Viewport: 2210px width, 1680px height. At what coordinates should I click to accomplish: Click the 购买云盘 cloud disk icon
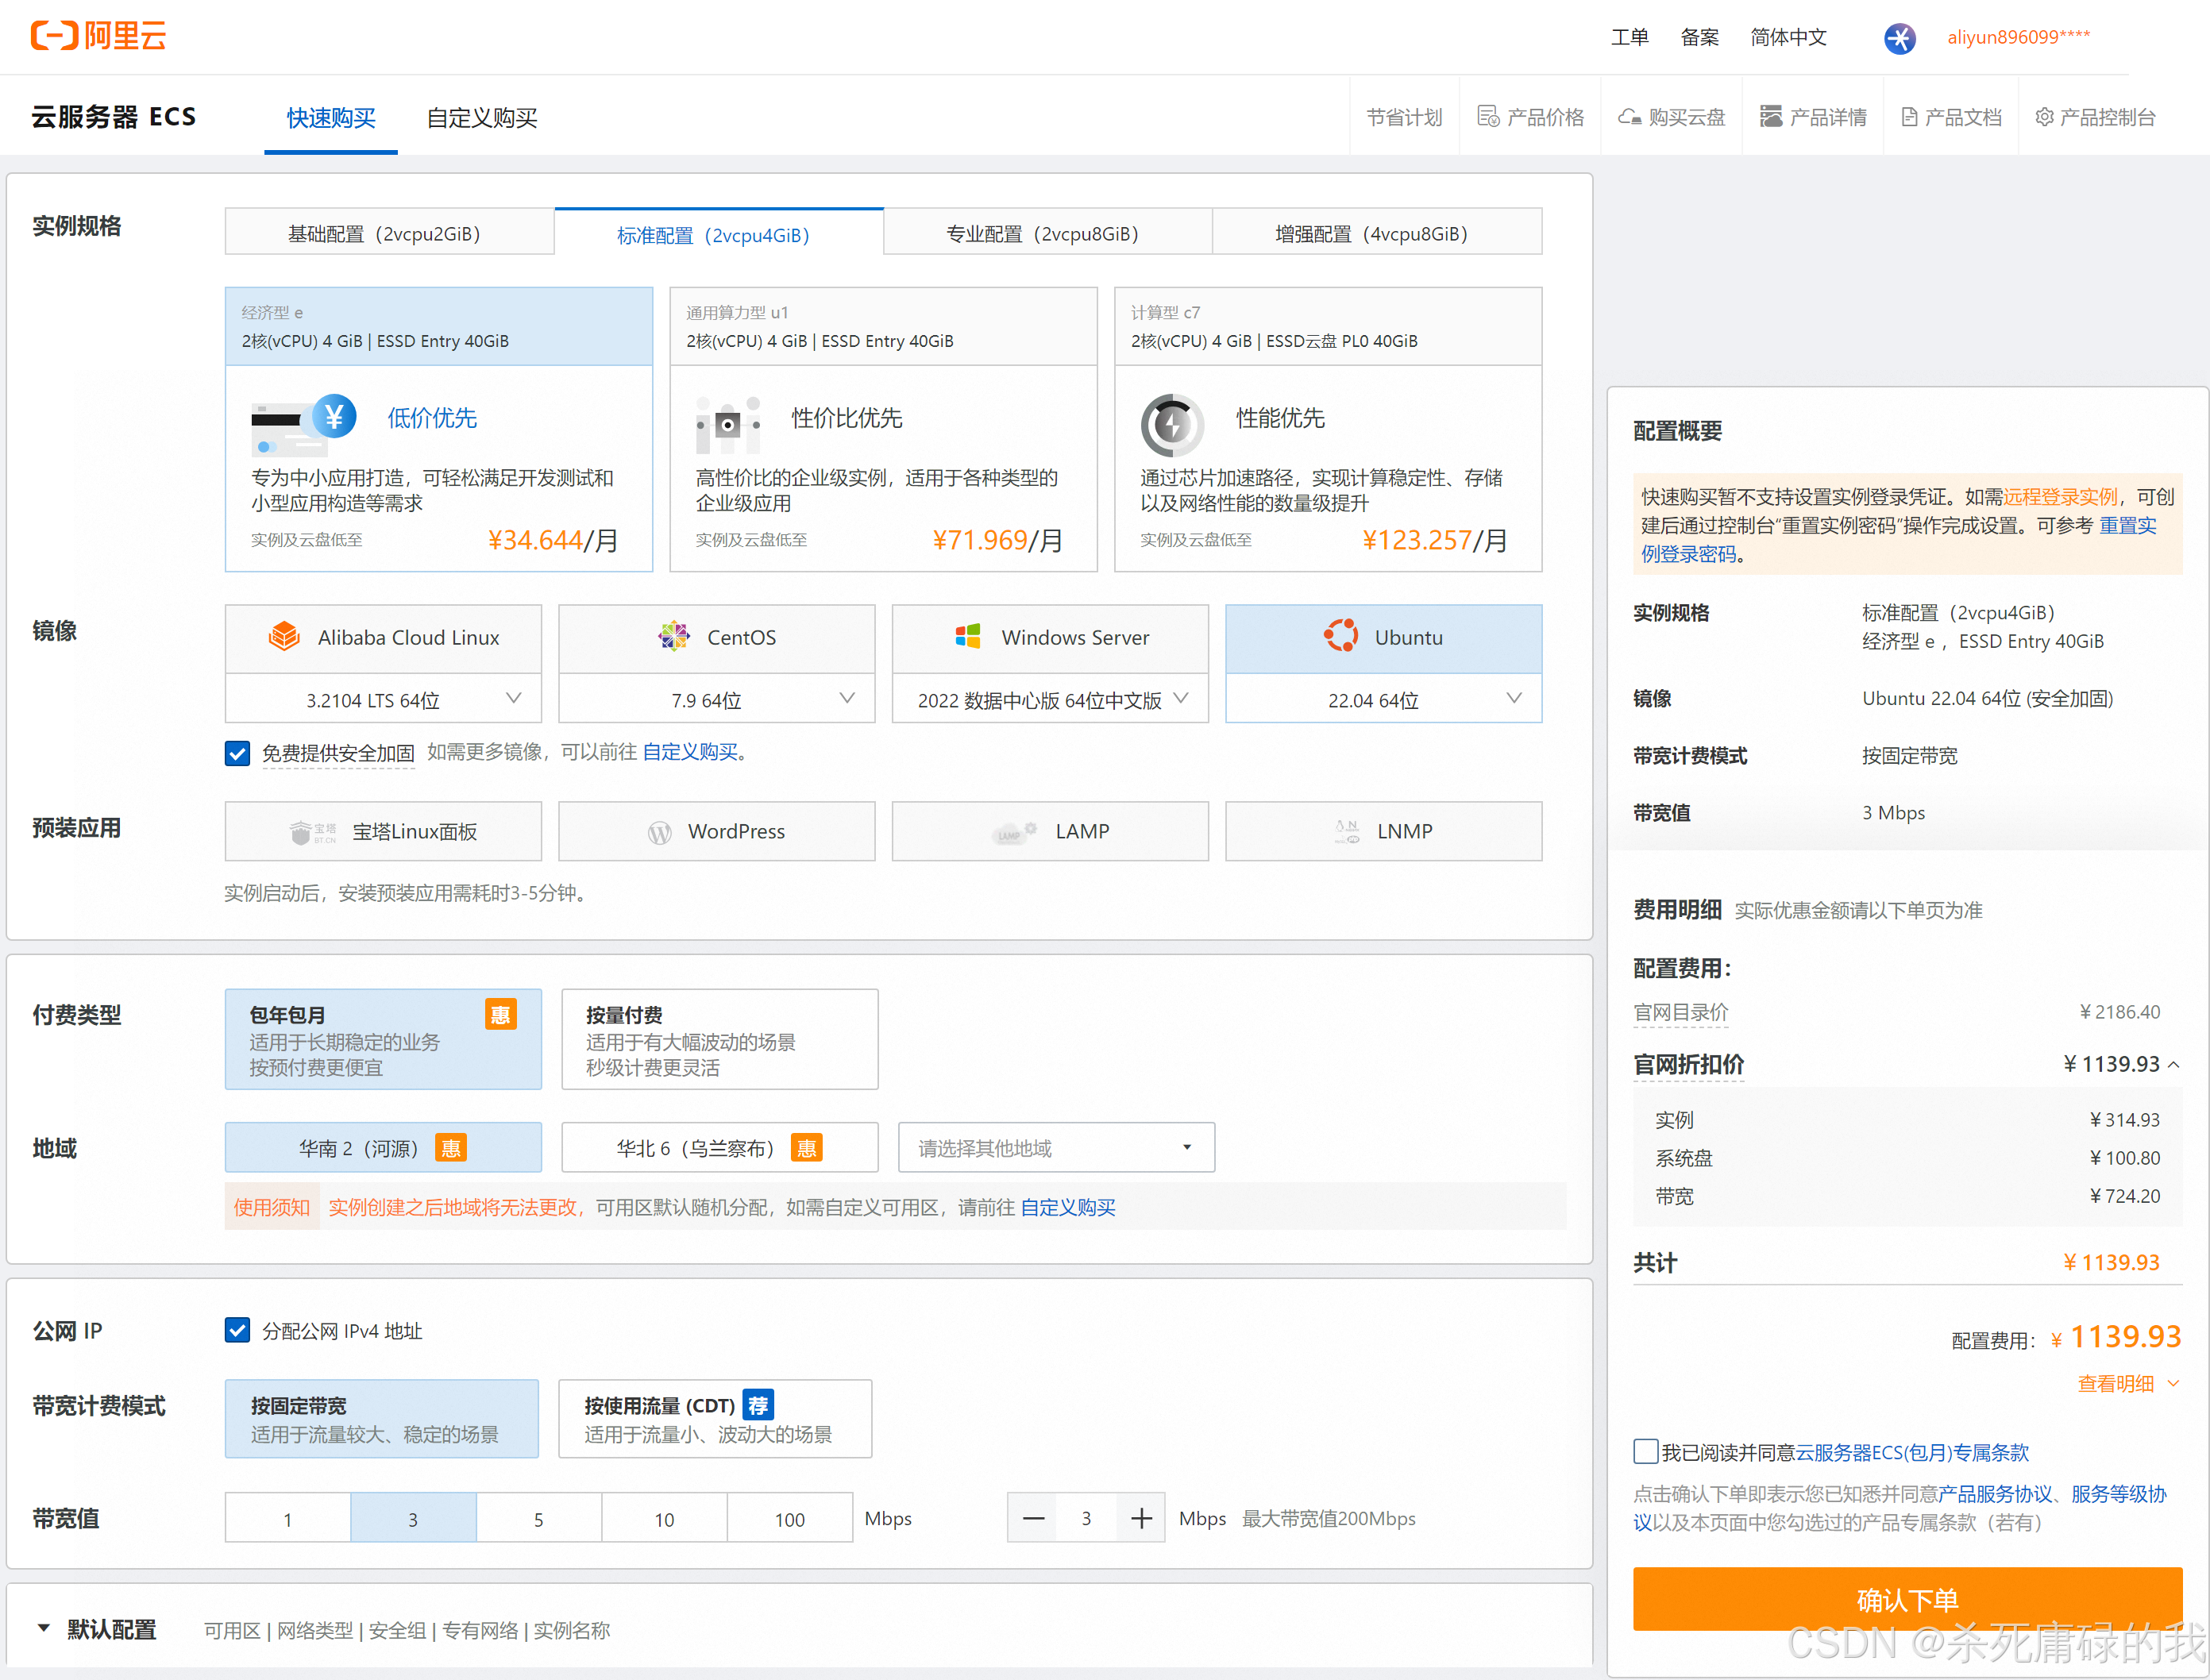1629,117
